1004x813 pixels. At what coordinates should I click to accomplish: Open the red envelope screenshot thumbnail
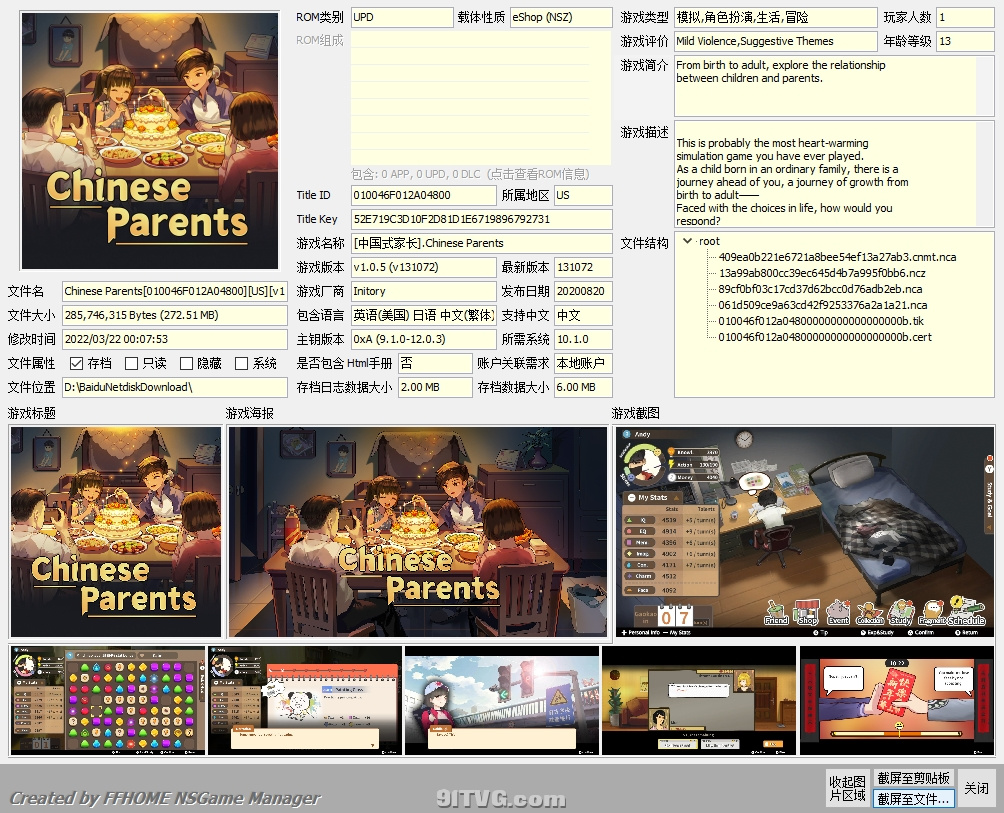pyautogui.click(x=896, y=700)
